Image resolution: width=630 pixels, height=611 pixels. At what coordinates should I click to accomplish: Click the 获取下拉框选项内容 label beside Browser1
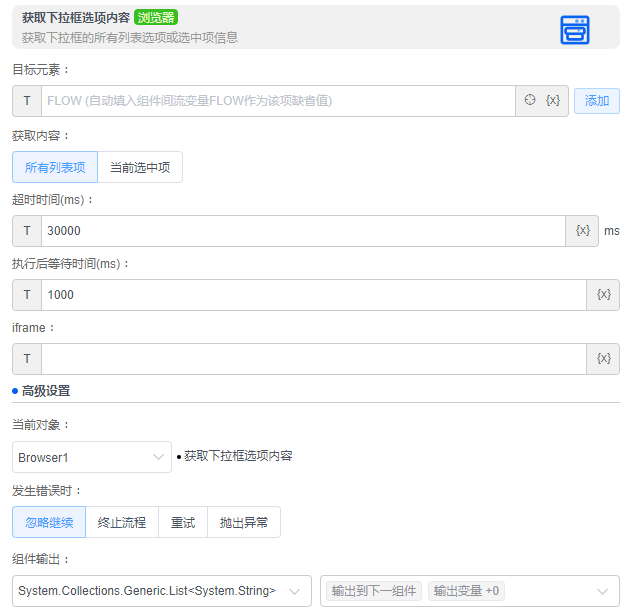coord(238,456)
